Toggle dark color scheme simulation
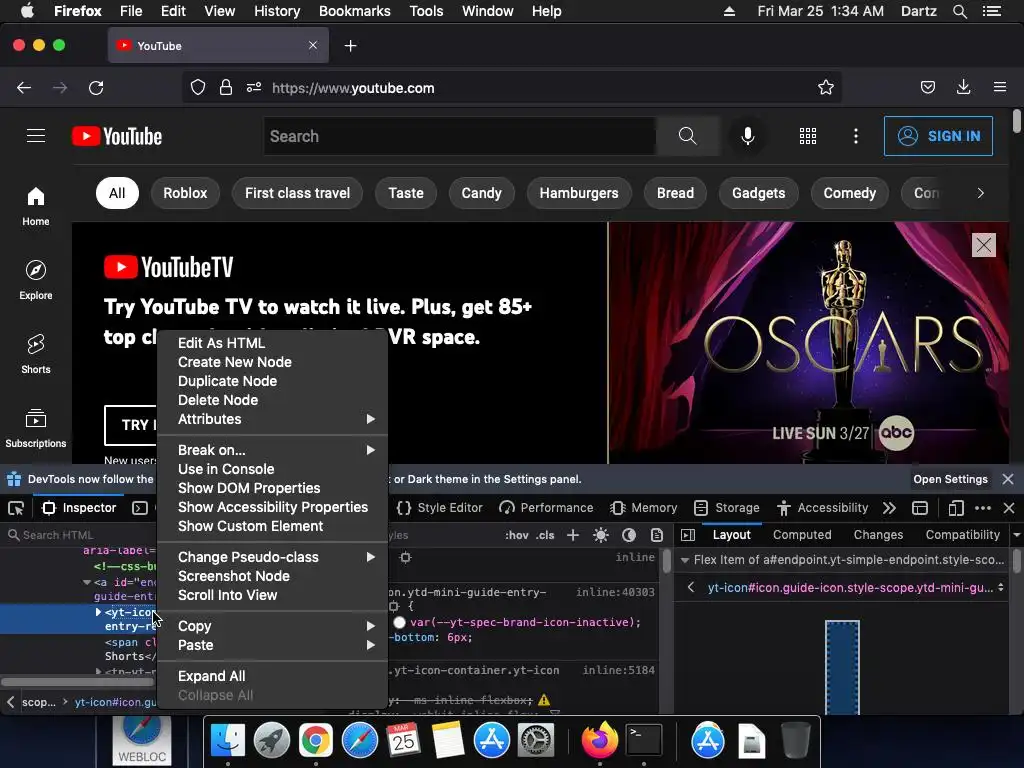Viewport: 1024px width, 768px height. 629,536
